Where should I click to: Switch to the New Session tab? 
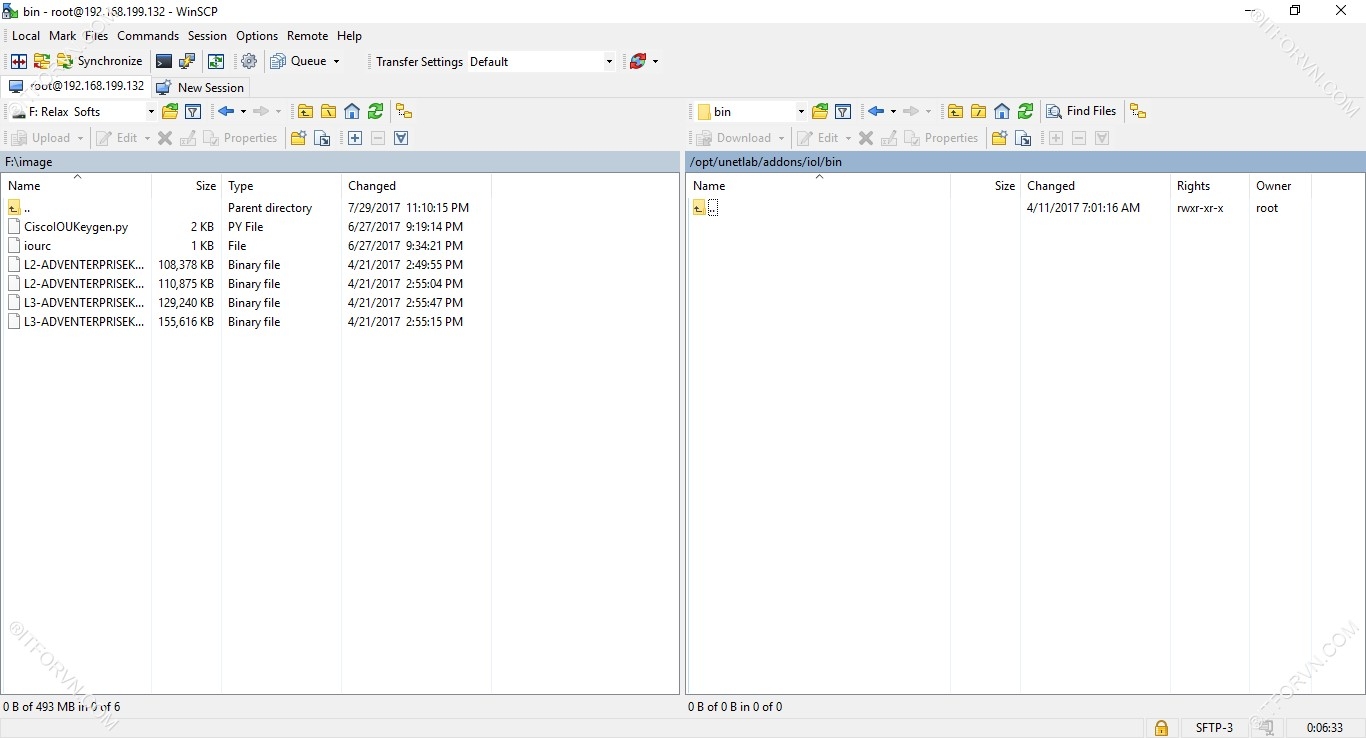click(x=201, y=88)
